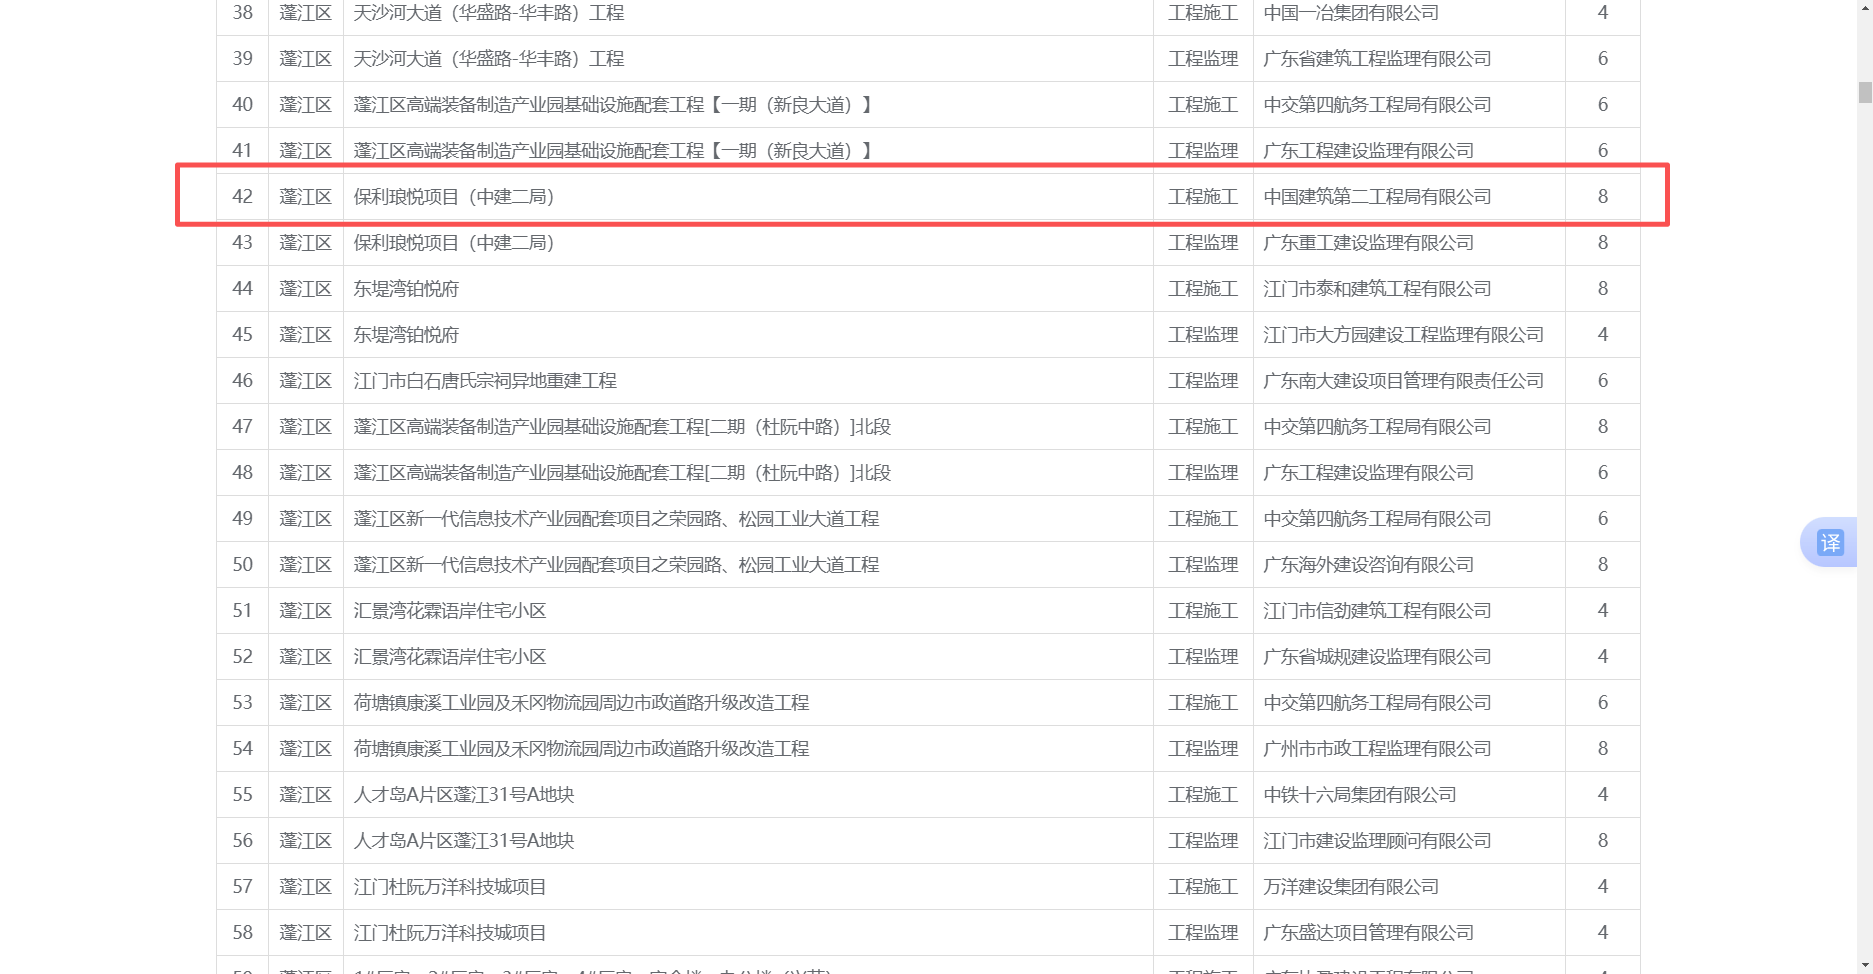This screenshot has height=974, width=1873.
Task: Click company 江门市泰和建筑工程有限公司
Action: pos(1377,289)
